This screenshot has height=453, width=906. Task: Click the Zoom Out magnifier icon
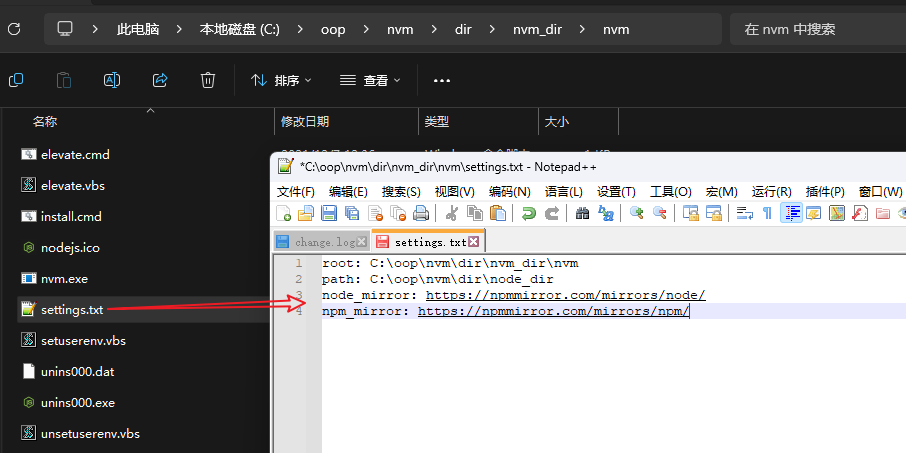tap(659, 213)
